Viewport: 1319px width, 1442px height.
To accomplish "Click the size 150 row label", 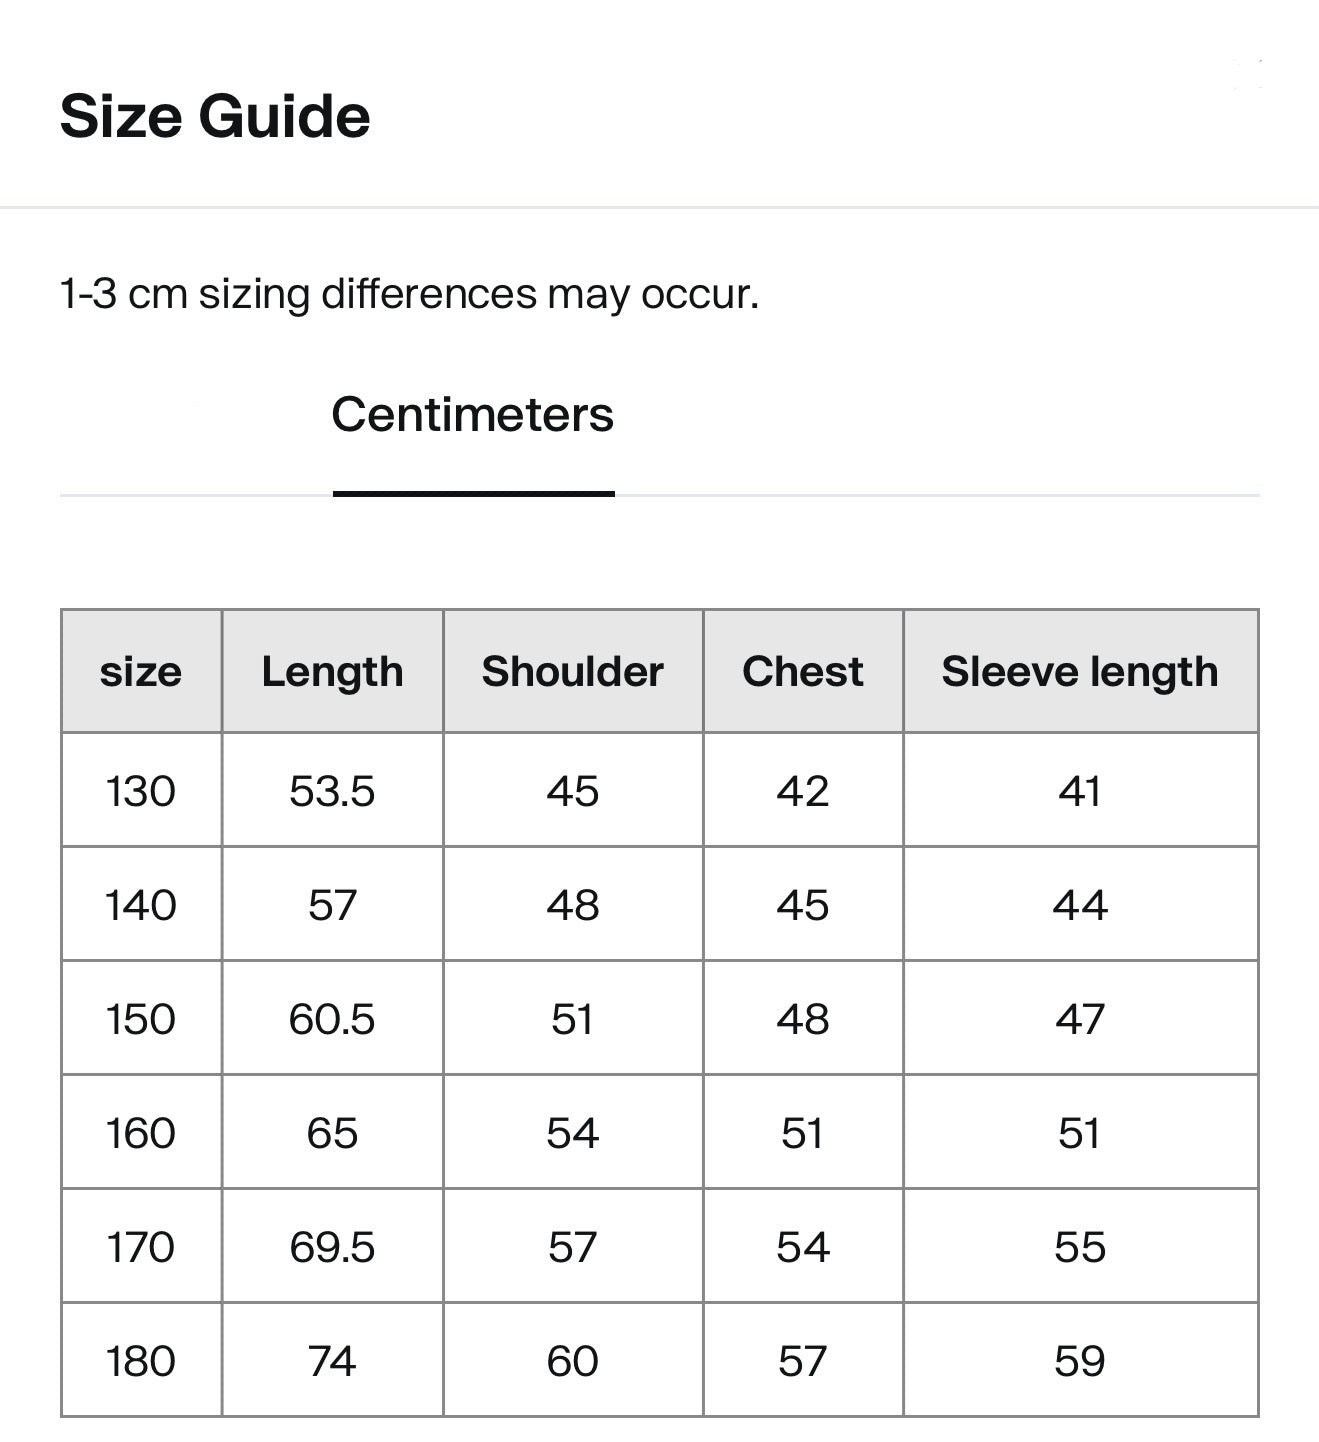I will click(x=141, y=1019).
